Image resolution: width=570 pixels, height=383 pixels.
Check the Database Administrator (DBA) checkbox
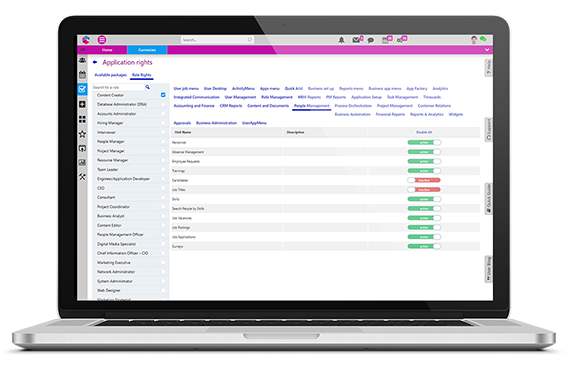(163, 104)
